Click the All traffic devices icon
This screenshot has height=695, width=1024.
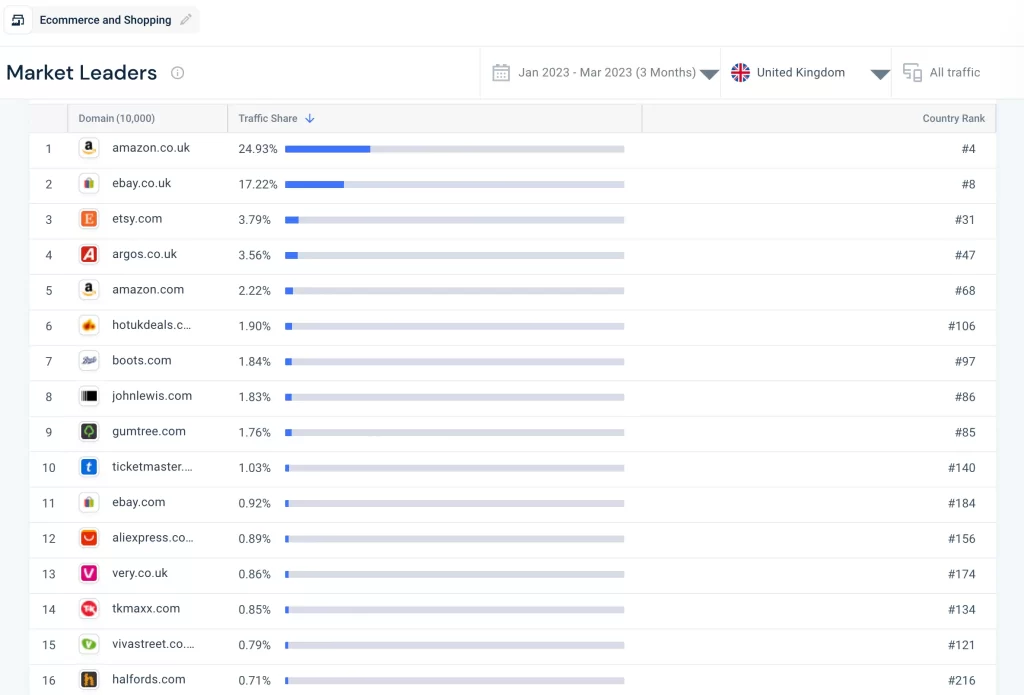[x=912, y=73]
